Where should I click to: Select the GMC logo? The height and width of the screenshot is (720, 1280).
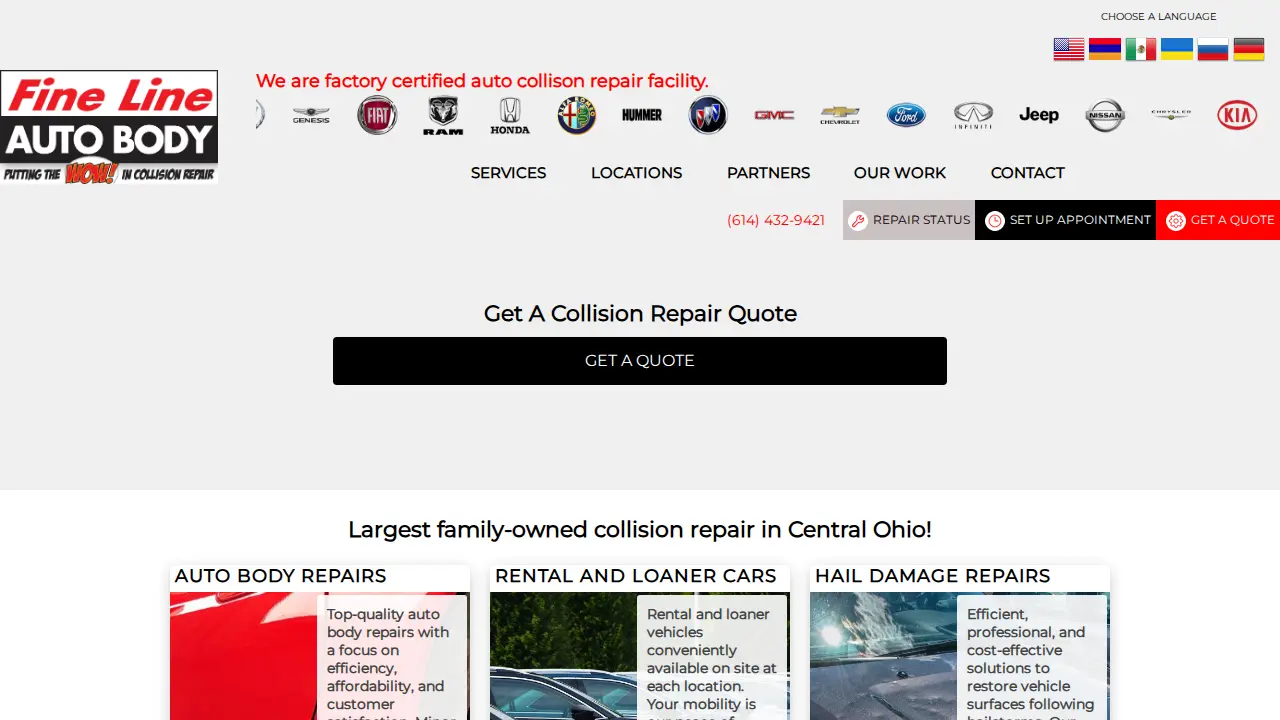(x=774, y=115)
